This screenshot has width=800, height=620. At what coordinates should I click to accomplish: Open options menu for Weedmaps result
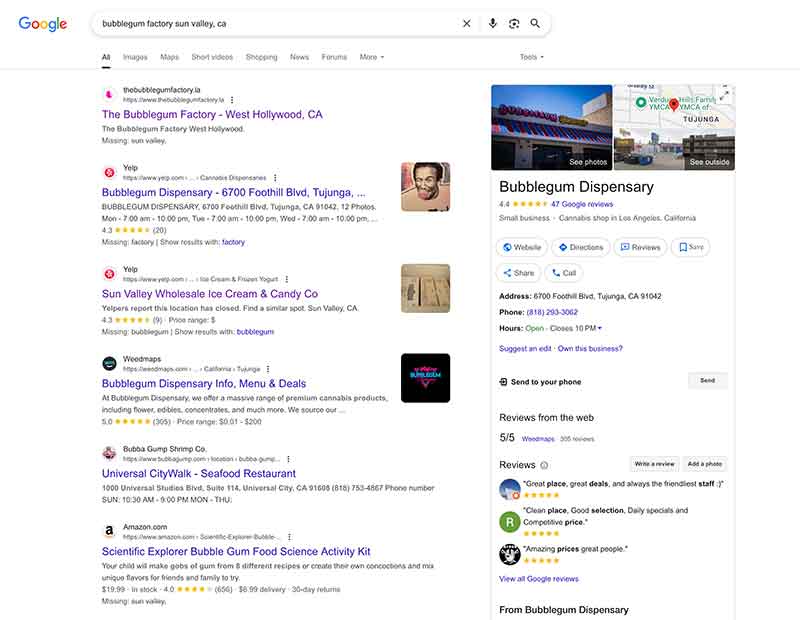268,369
